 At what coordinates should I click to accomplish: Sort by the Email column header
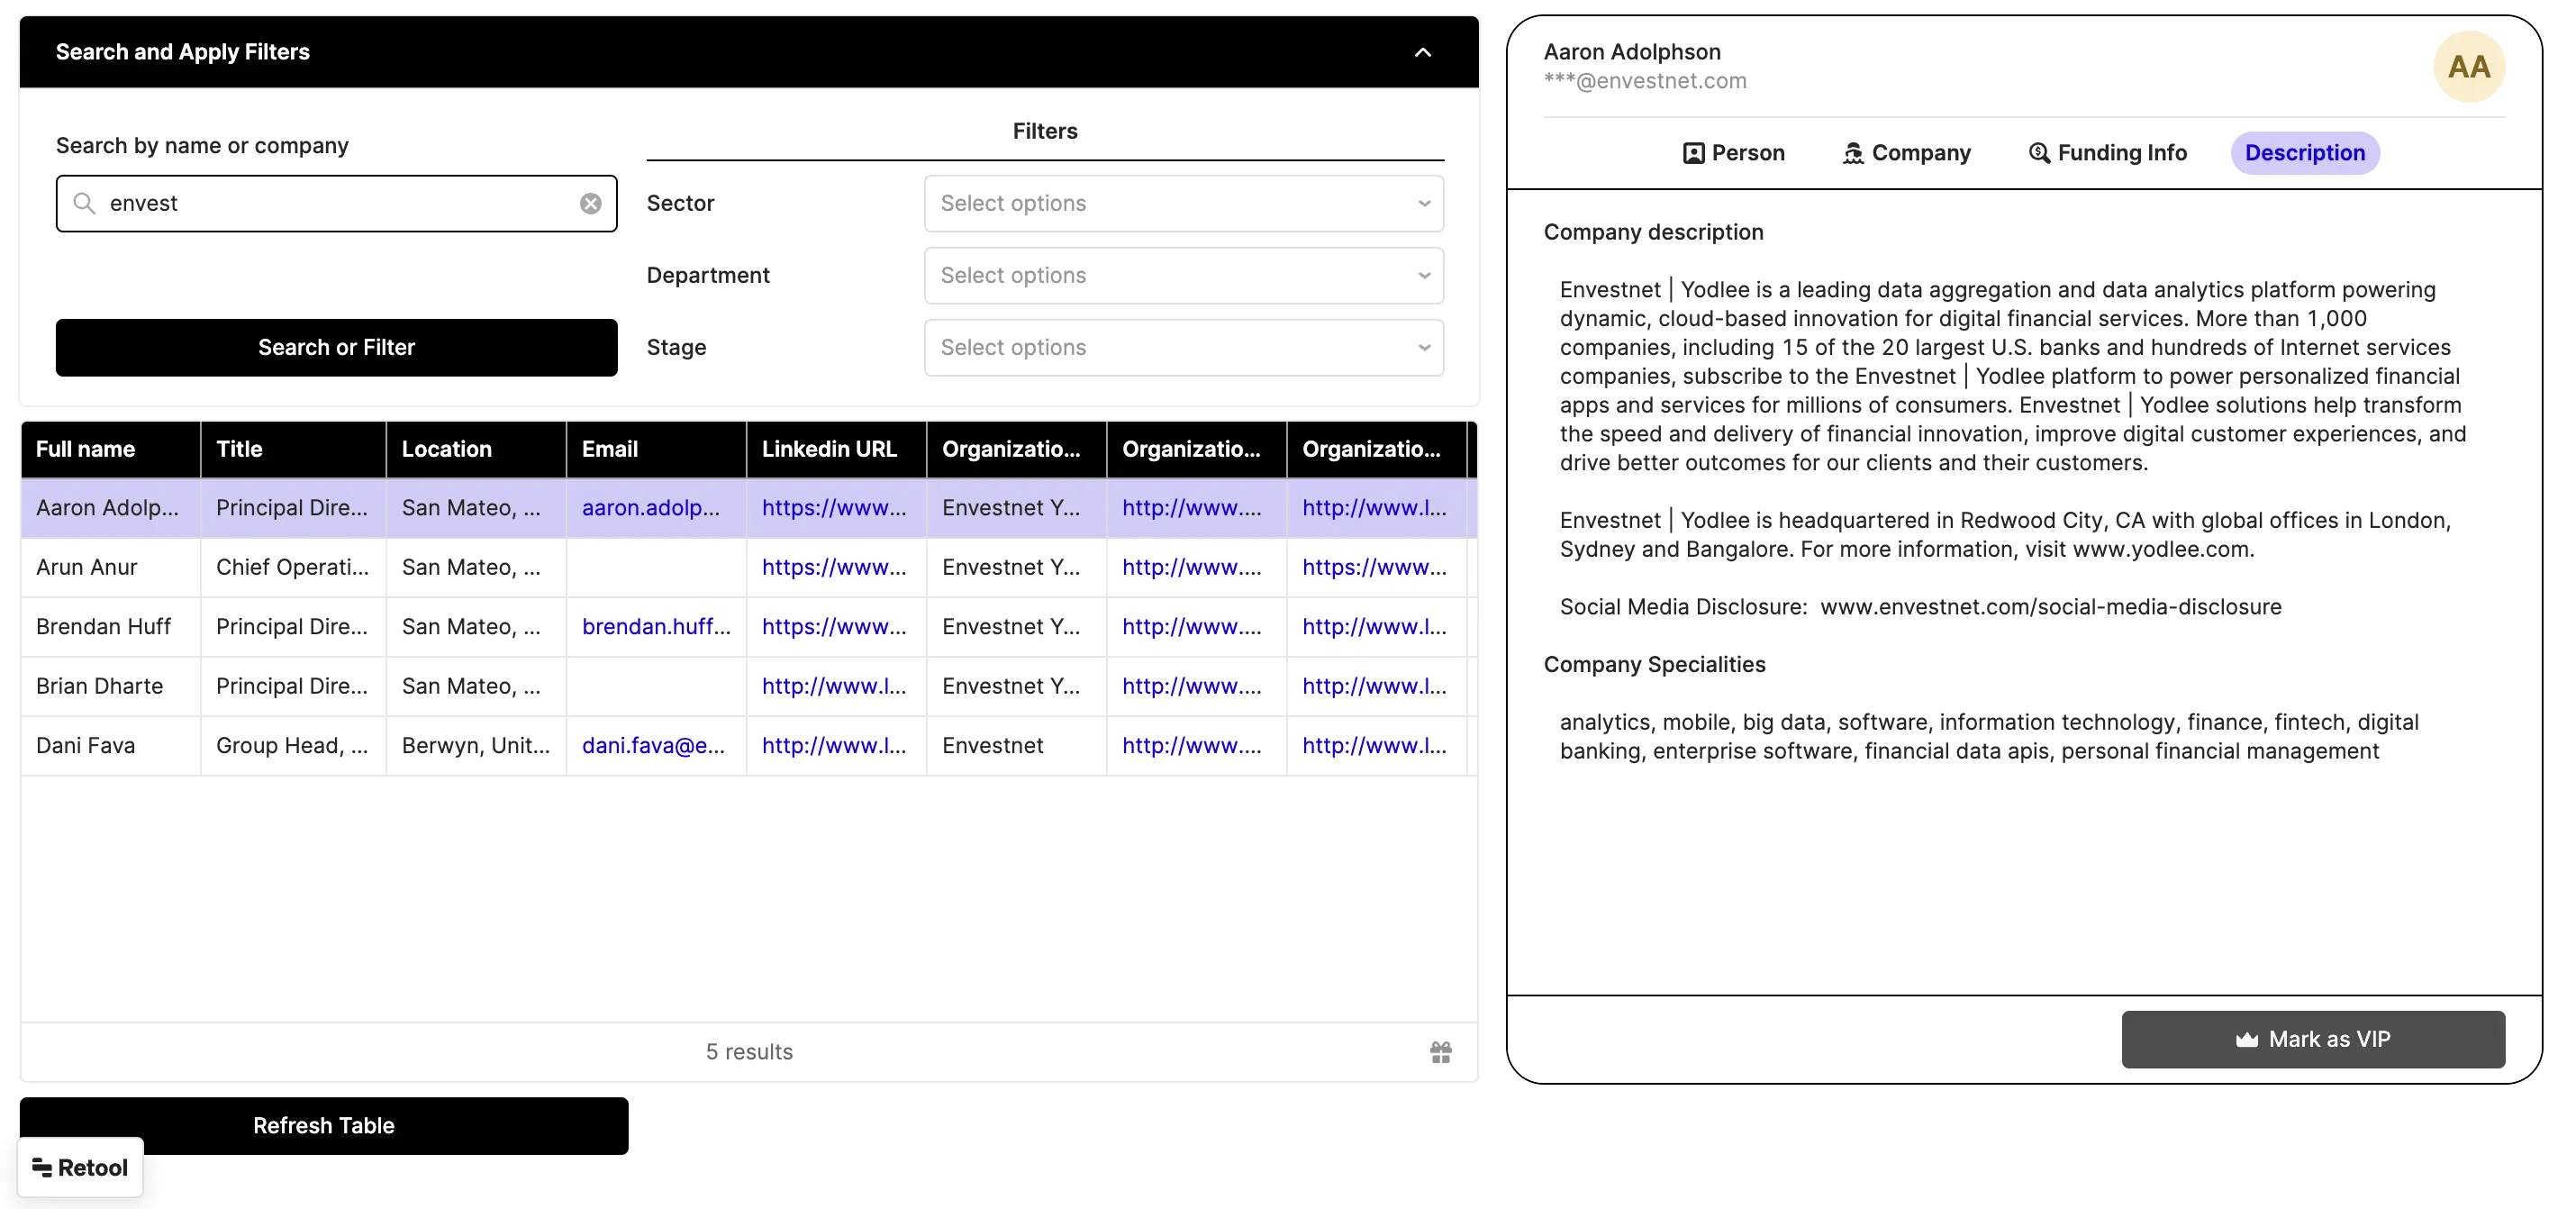click(656, 450)
